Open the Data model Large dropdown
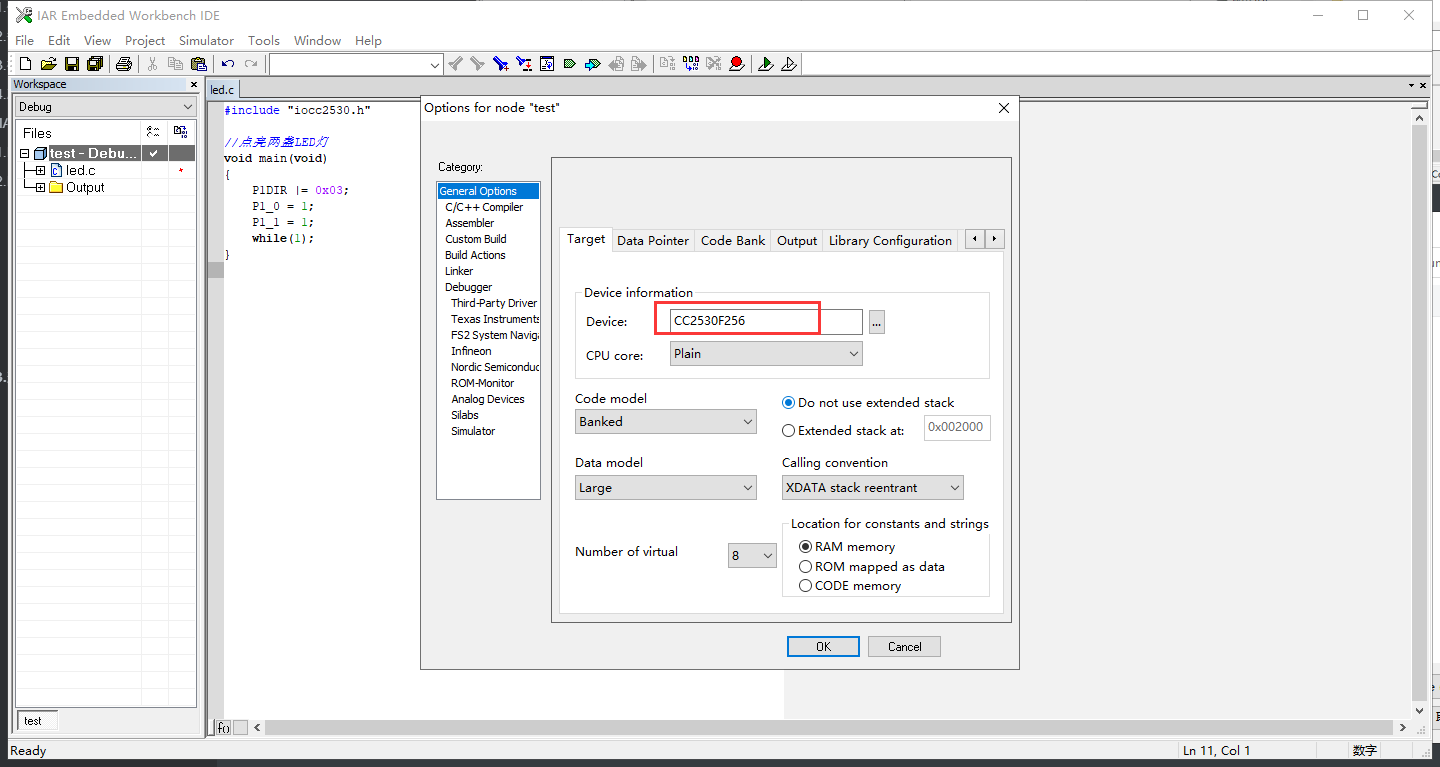Screen dimensions: 1440x767 tap(665, 488)
